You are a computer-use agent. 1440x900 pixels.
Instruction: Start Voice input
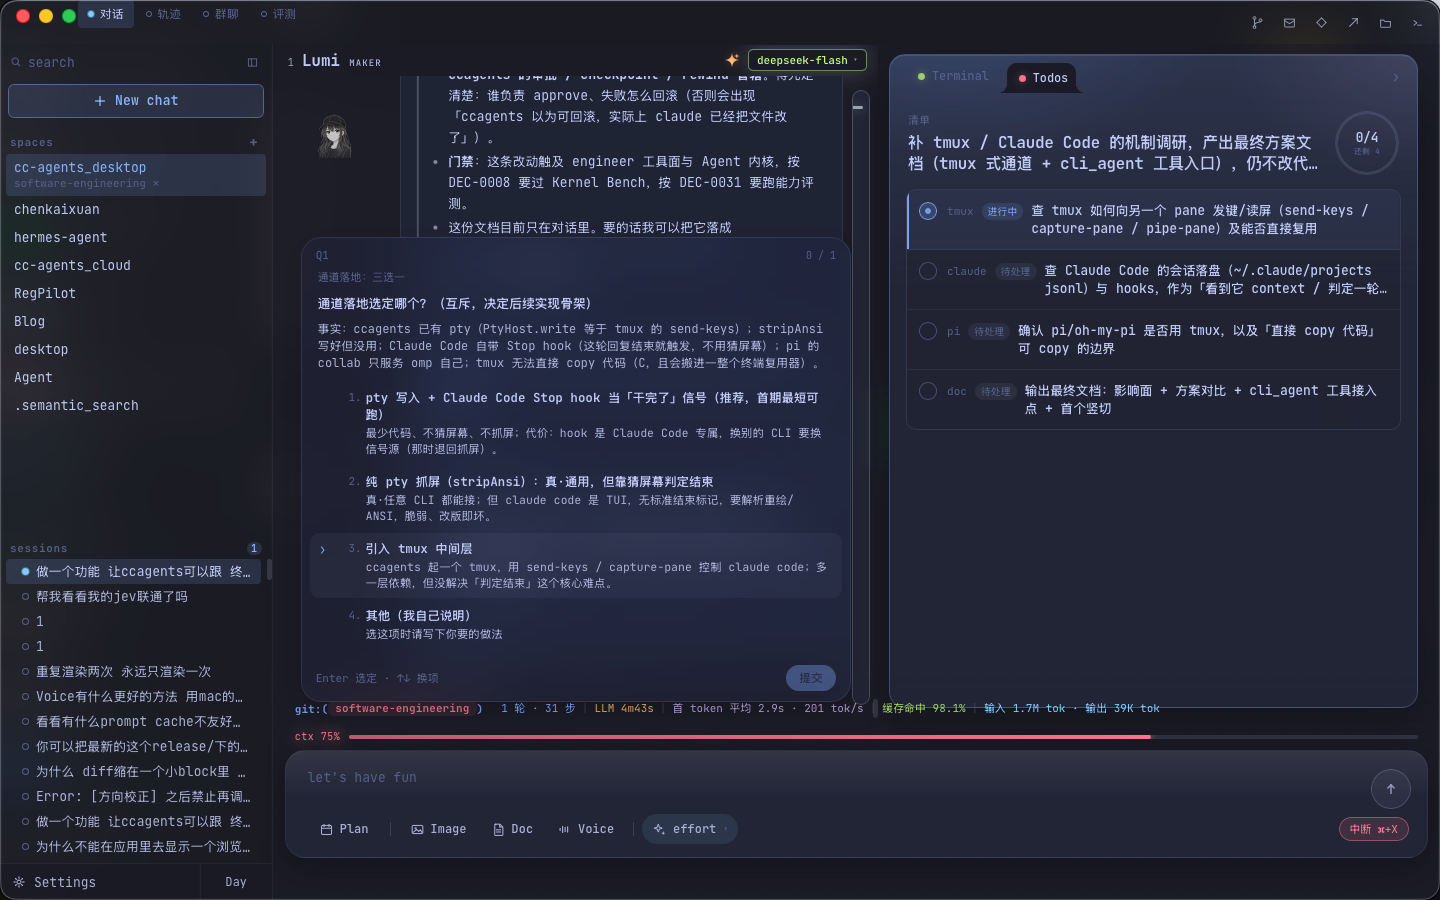point(586,829)
